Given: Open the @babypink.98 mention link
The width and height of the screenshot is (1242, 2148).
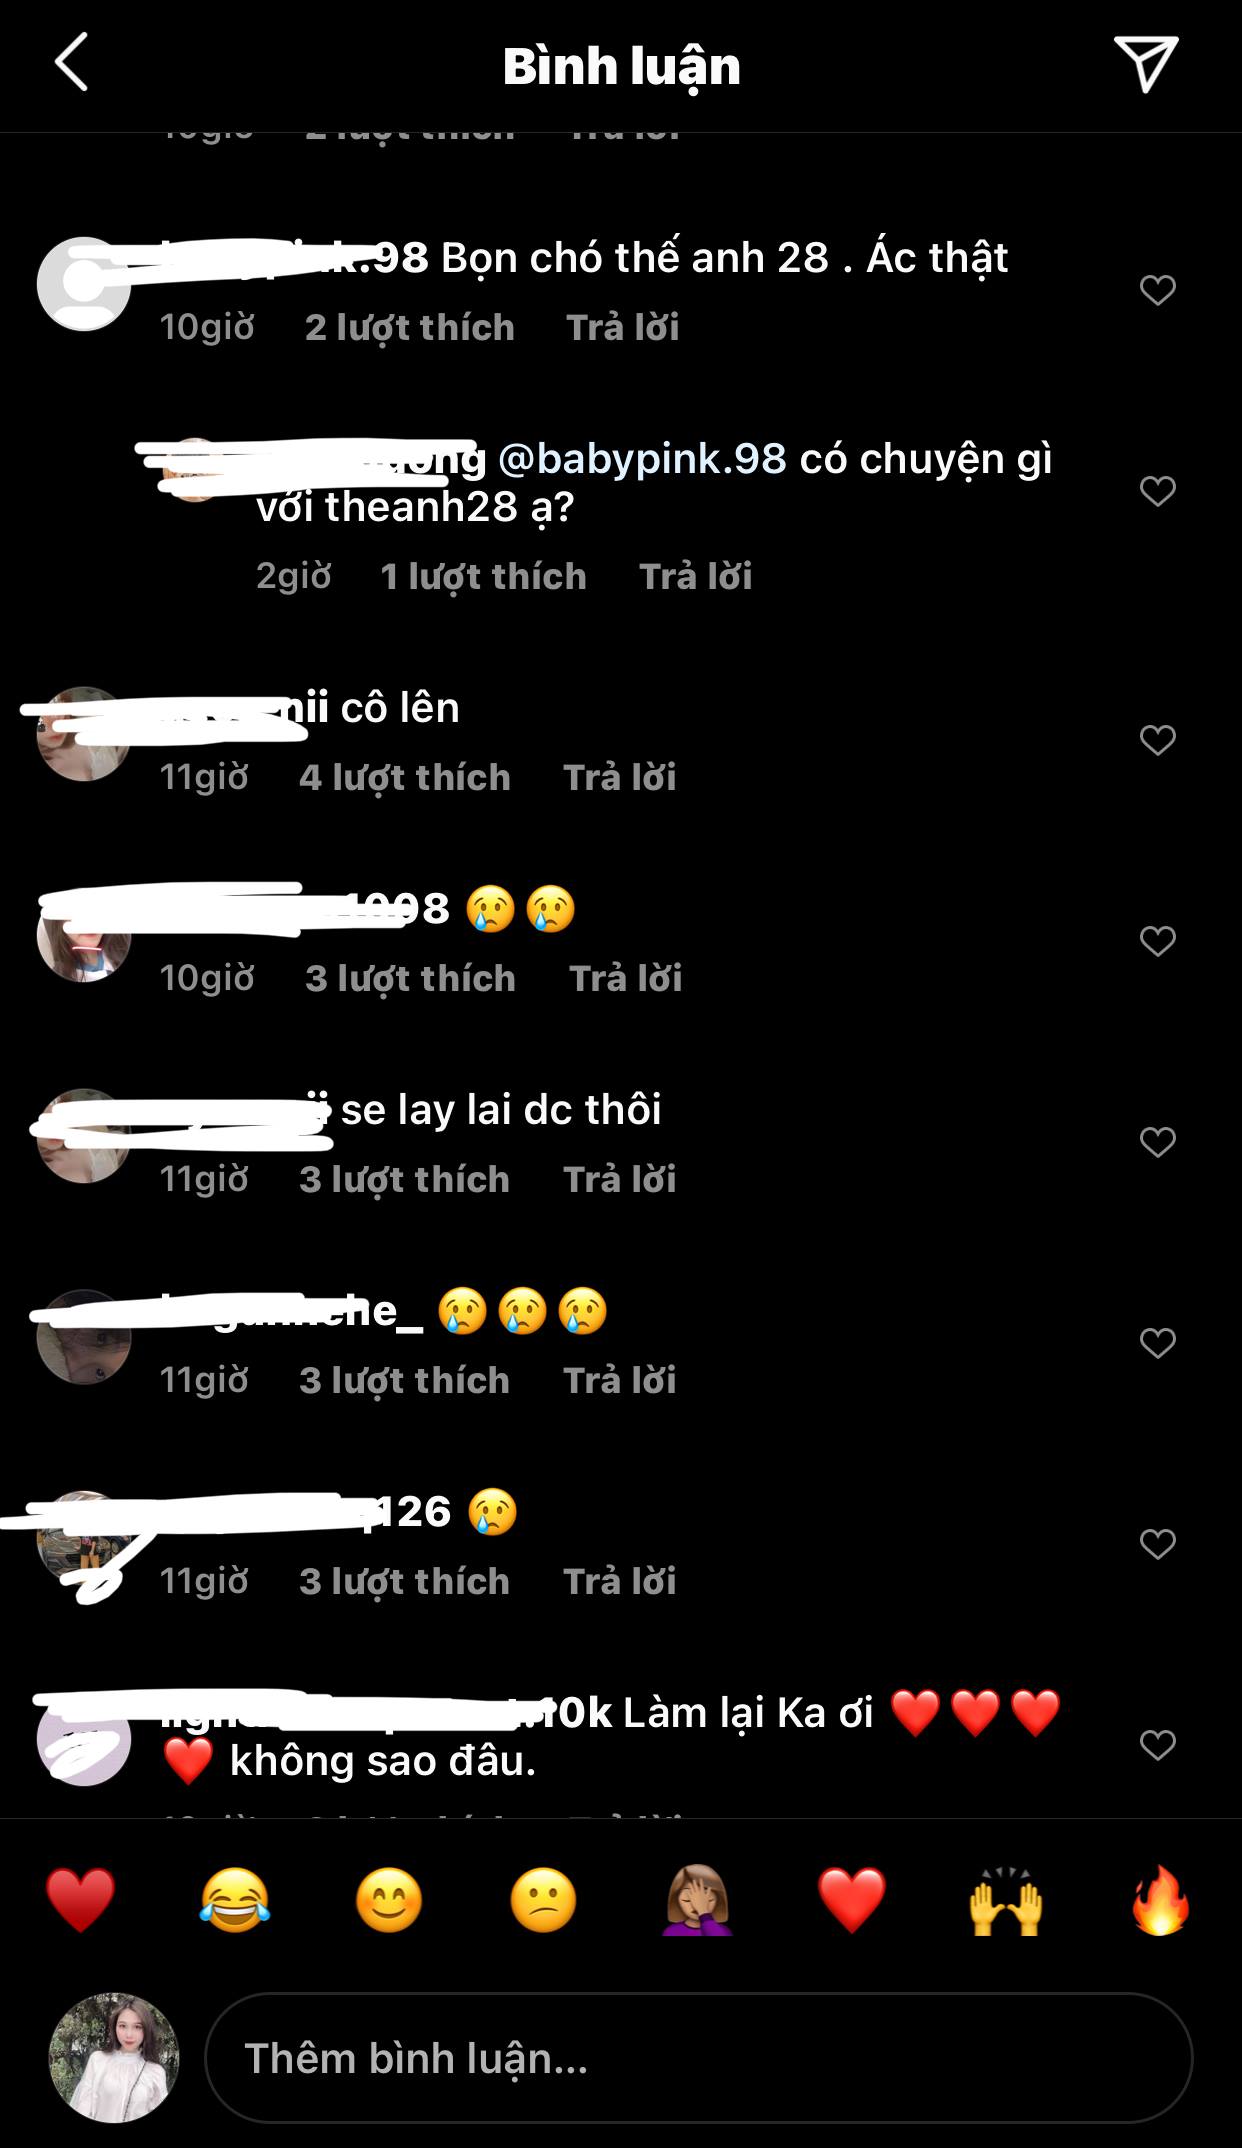Looking at the screenshot, I should [642, 459].
